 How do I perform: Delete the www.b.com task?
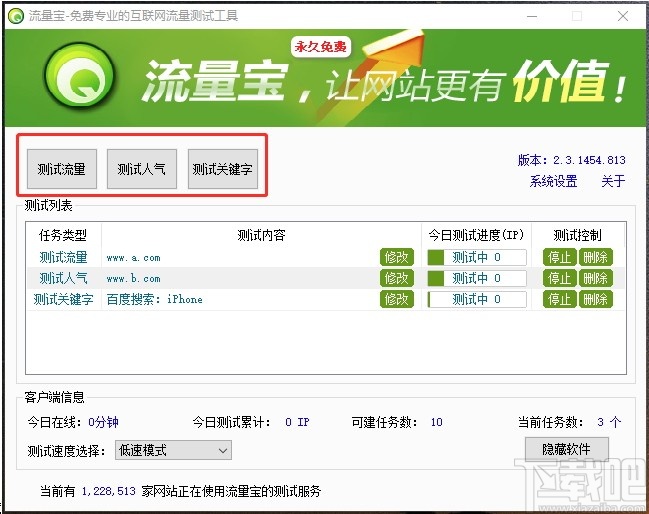[595, 278]
